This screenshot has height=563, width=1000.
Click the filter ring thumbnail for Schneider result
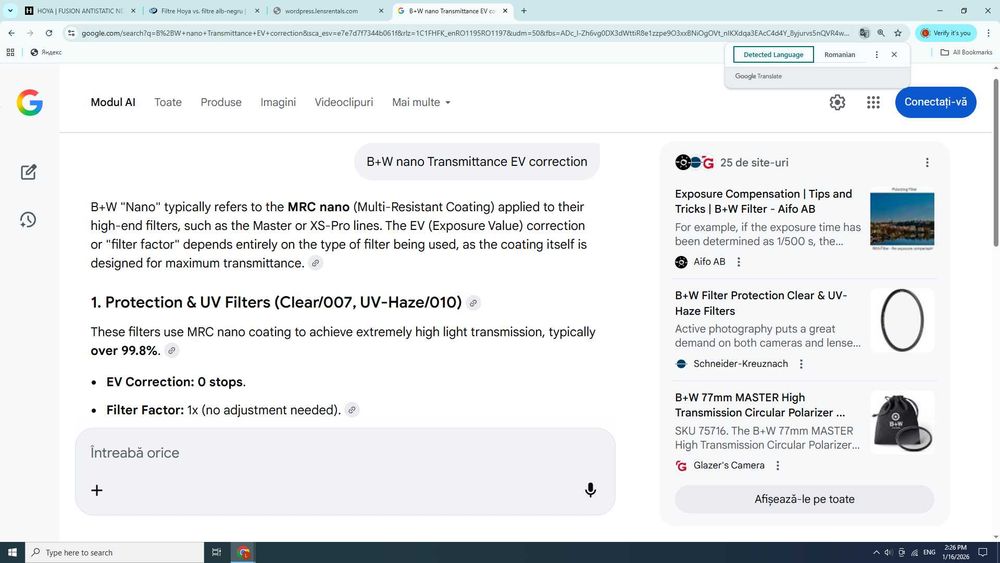point(902,320)
